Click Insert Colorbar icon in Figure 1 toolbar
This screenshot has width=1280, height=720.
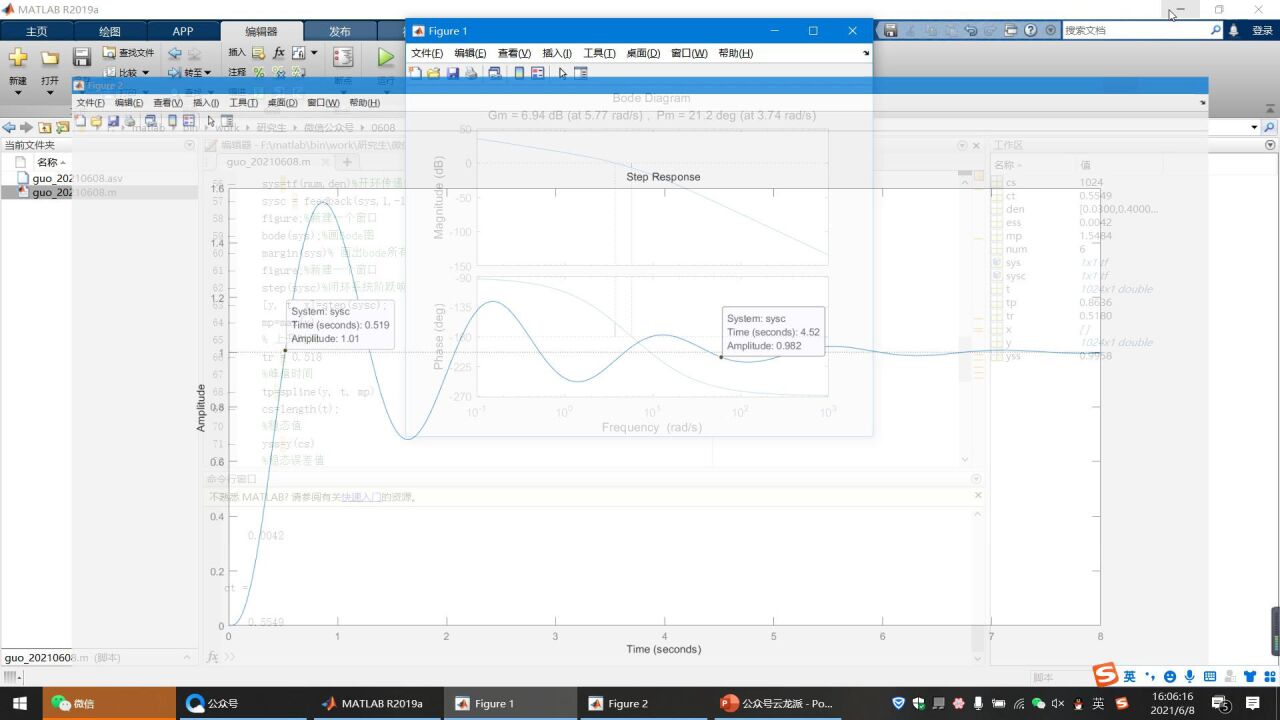coord(519,73)
